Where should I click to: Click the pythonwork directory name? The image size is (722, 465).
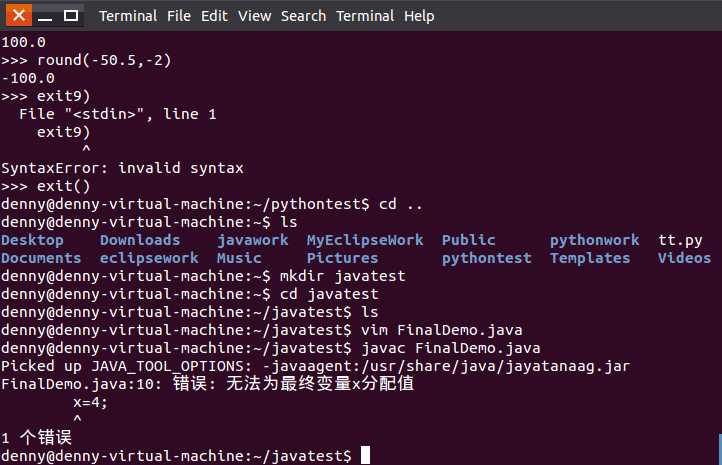[594, 240]
